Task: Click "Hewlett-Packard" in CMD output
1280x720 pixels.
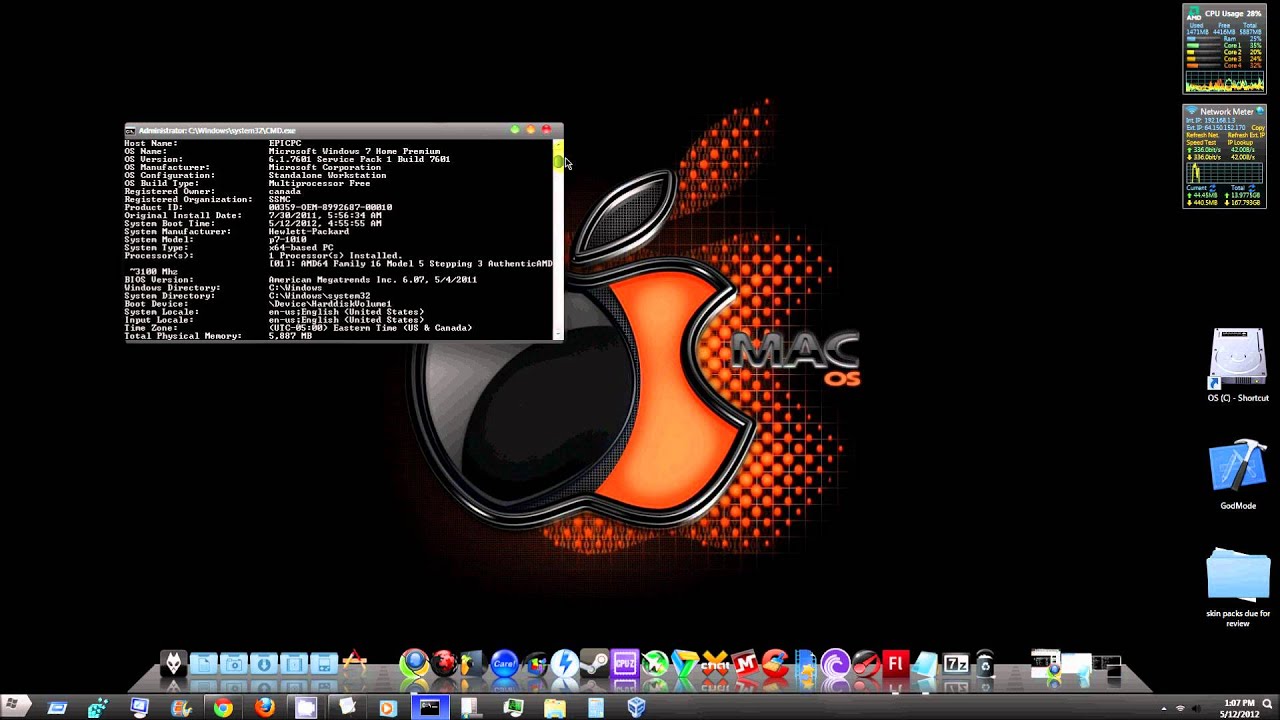Action: (308, 231)
